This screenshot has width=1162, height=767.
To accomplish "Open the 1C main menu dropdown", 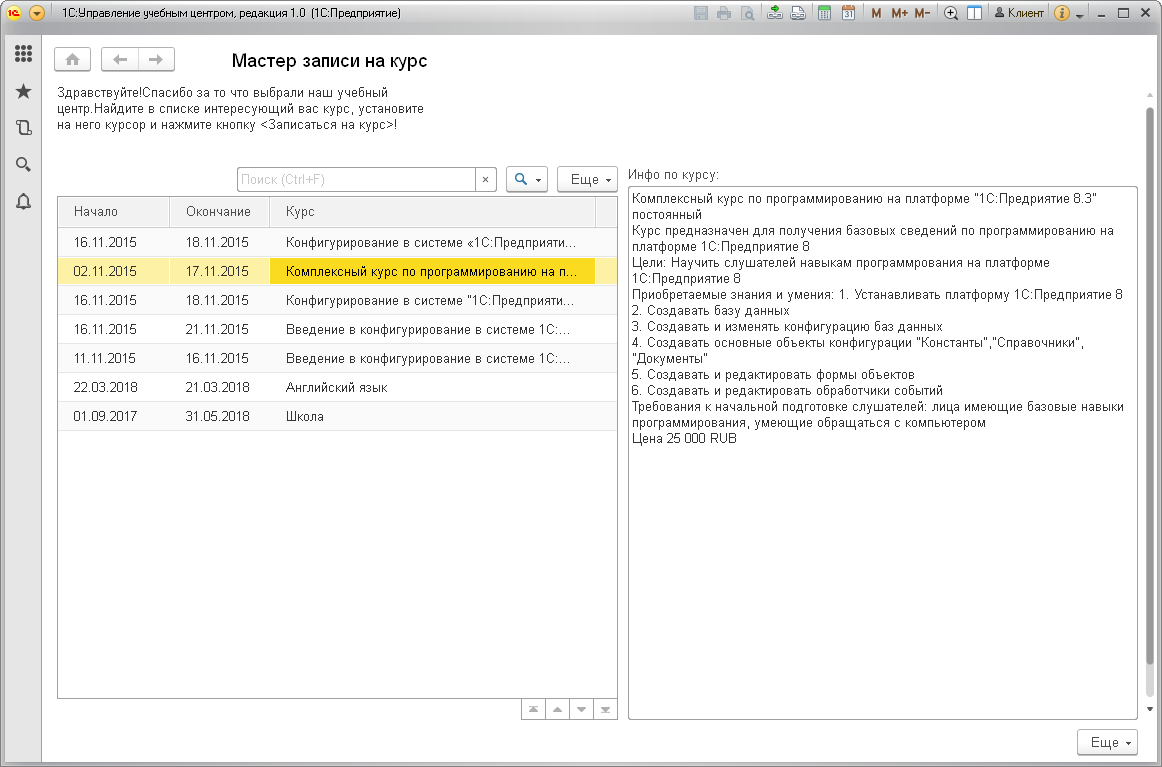I will coord(37,13).
